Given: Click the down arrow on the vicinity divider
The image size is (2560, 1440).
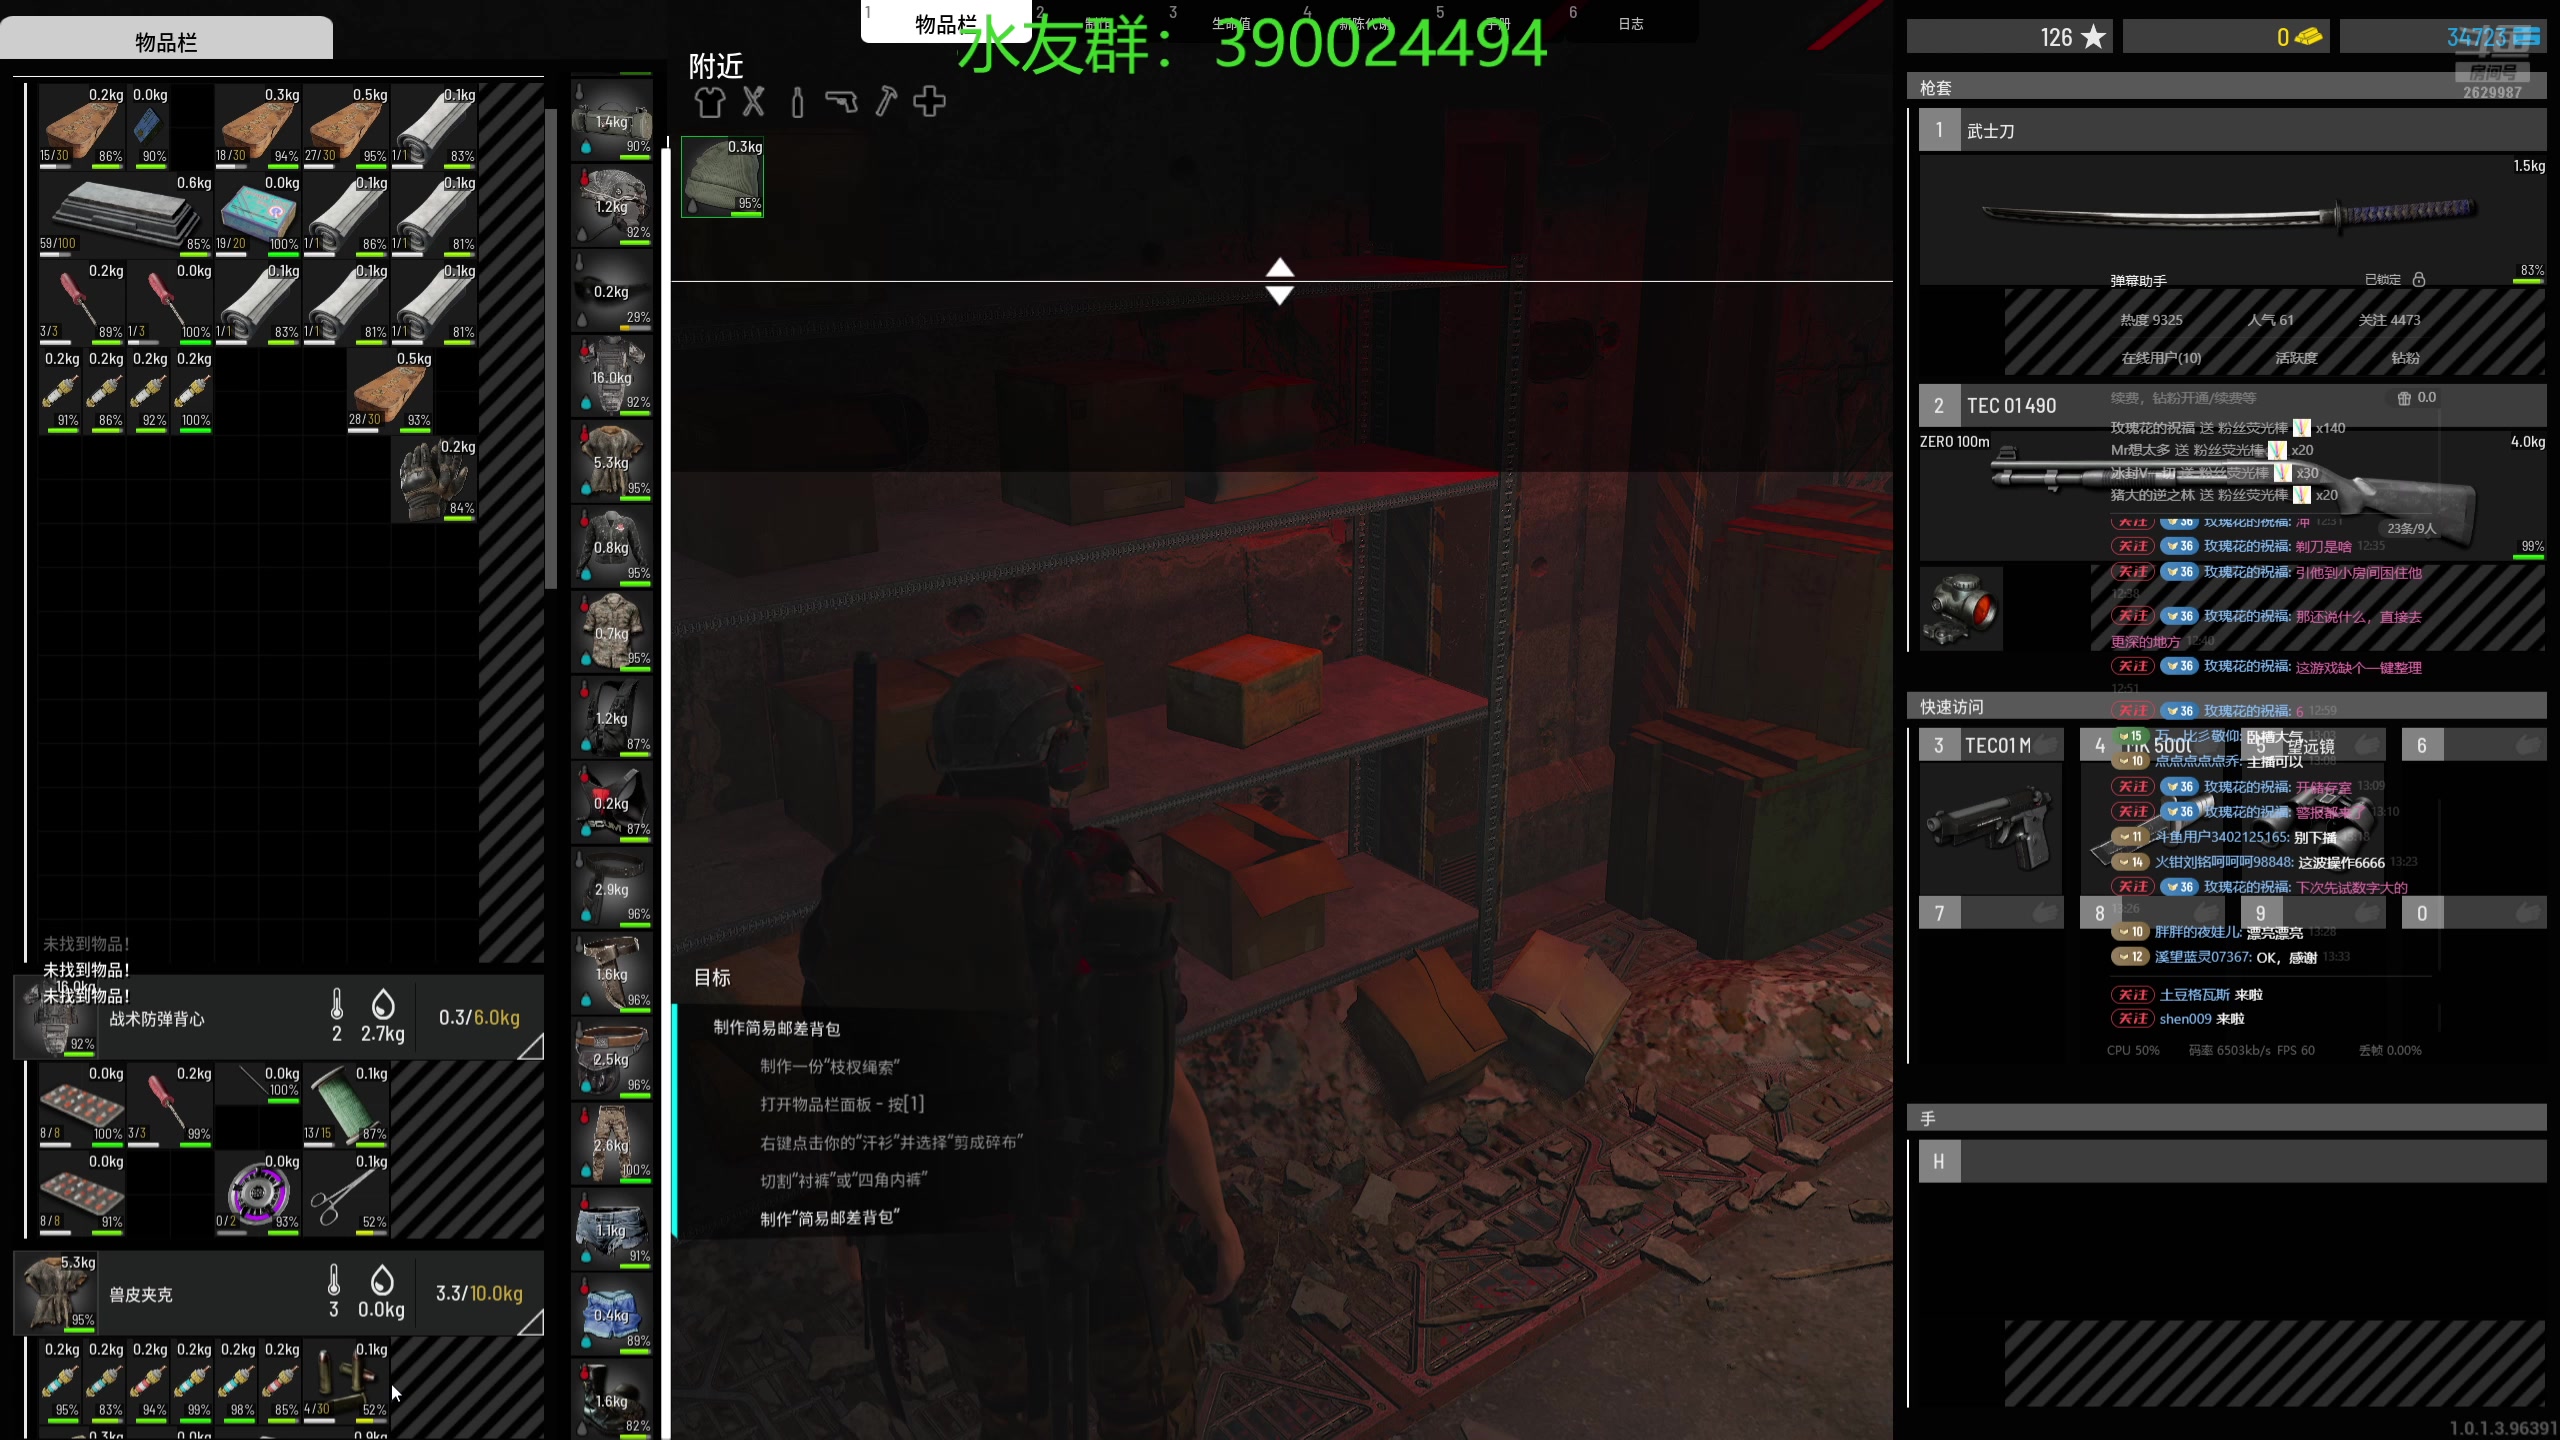Looking at the screenshot, I should (x=1280, y=295).
